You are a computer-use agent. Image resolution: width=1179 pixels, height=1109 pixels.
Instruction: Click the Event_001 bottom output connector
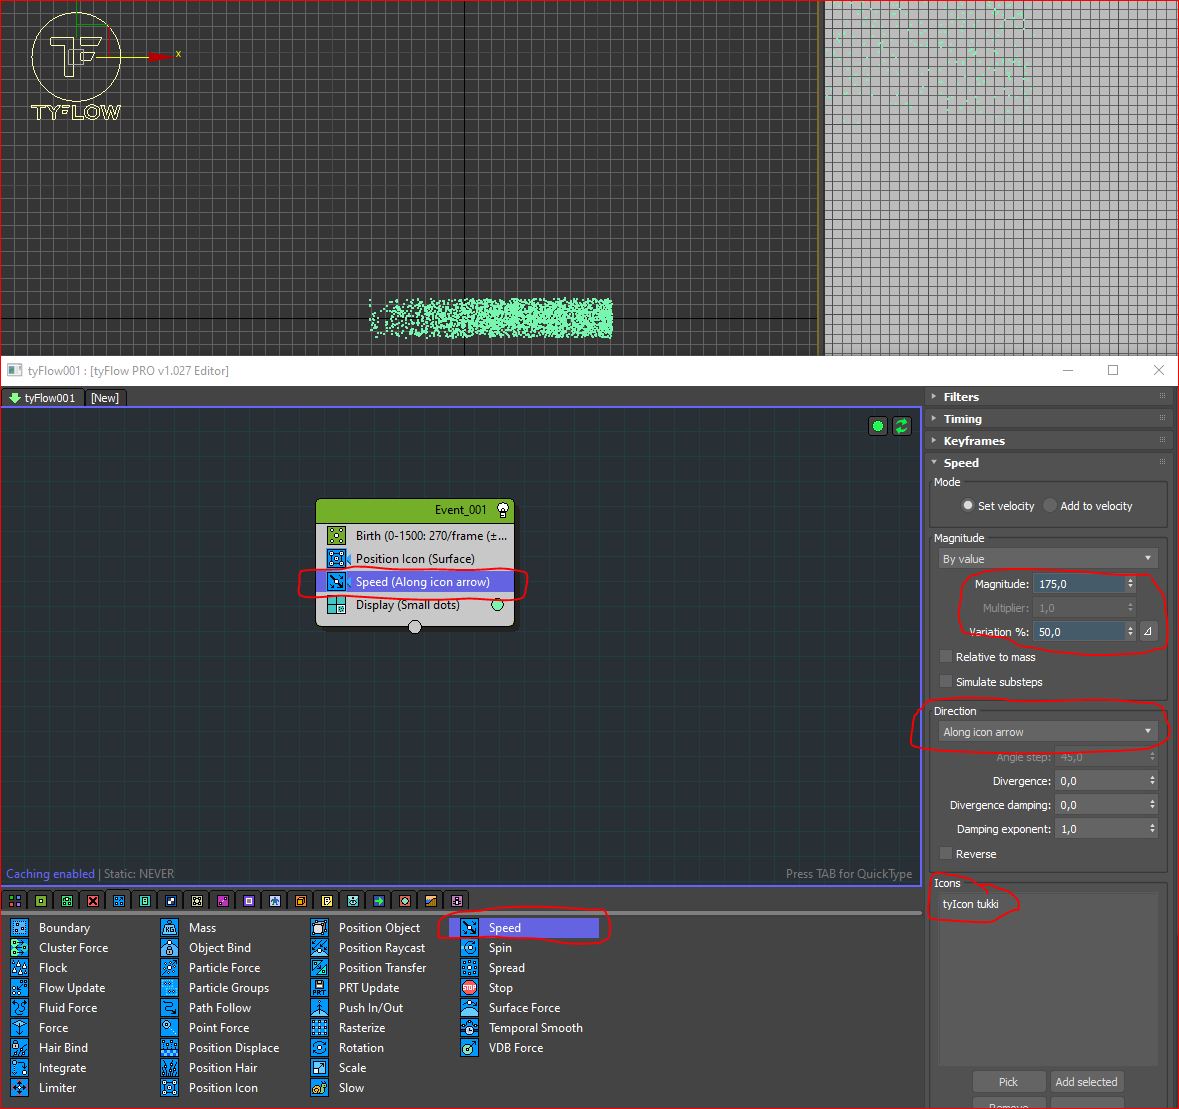tap(415, 627)
